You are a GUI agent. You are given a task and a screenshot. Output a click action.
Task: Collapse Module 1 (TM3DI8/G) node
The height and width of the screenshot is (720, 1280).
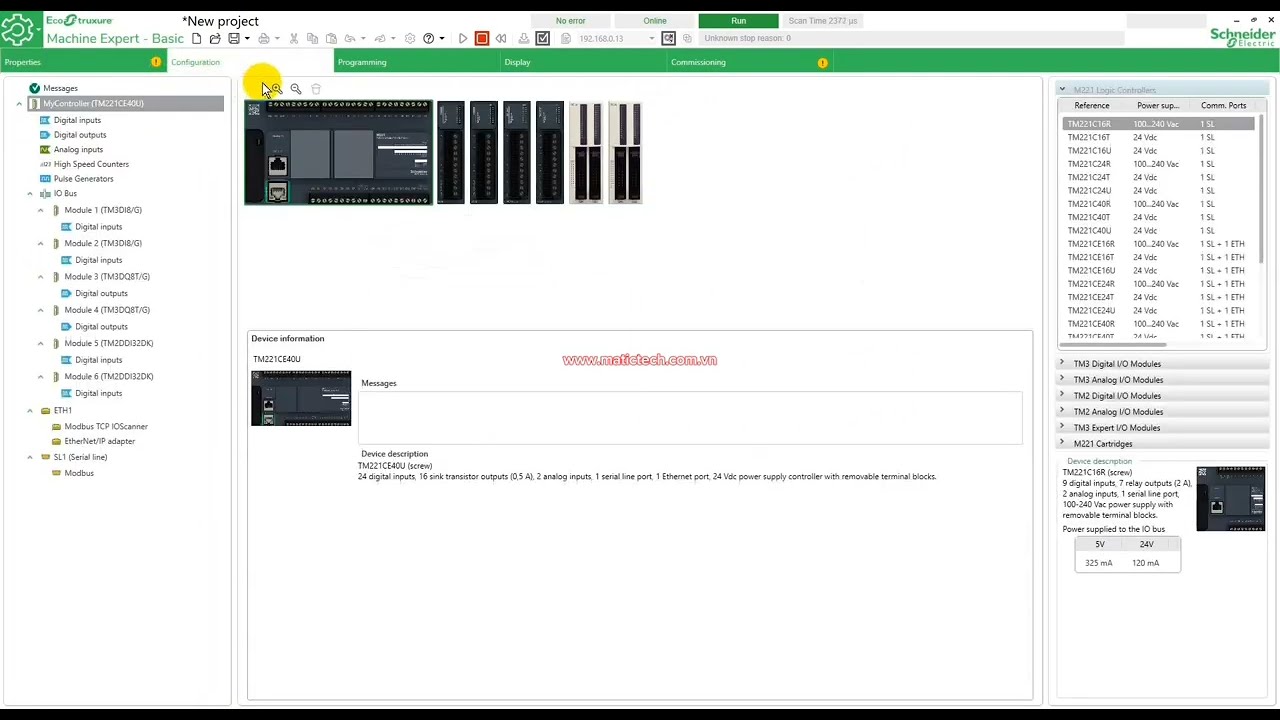(41, 210)
